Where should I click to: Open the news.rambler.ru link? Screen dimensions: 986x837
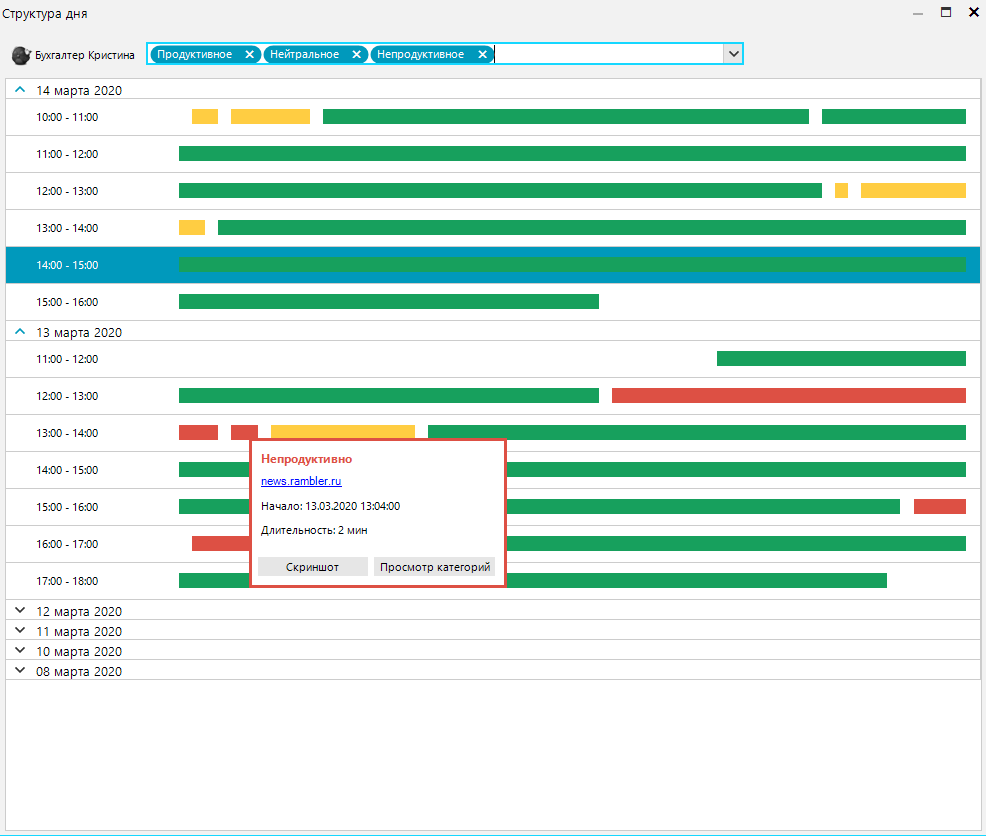pyautogui.click(x=287, y=481)
